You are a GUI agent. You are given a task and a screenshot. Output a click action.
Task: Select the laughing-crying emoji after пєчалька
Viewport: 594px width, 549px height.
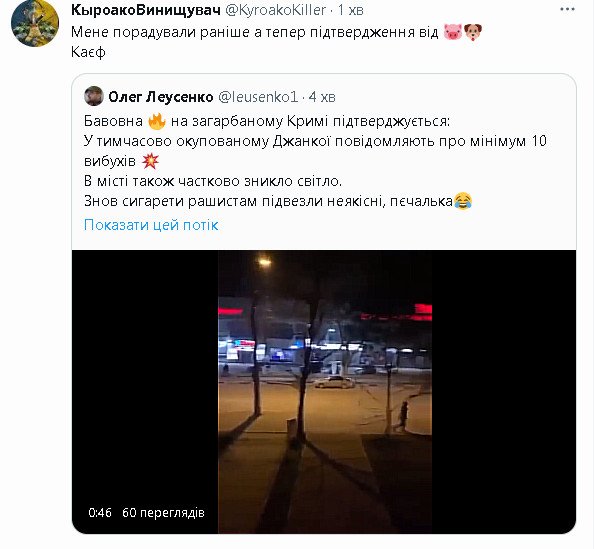[x=463, y=201]
